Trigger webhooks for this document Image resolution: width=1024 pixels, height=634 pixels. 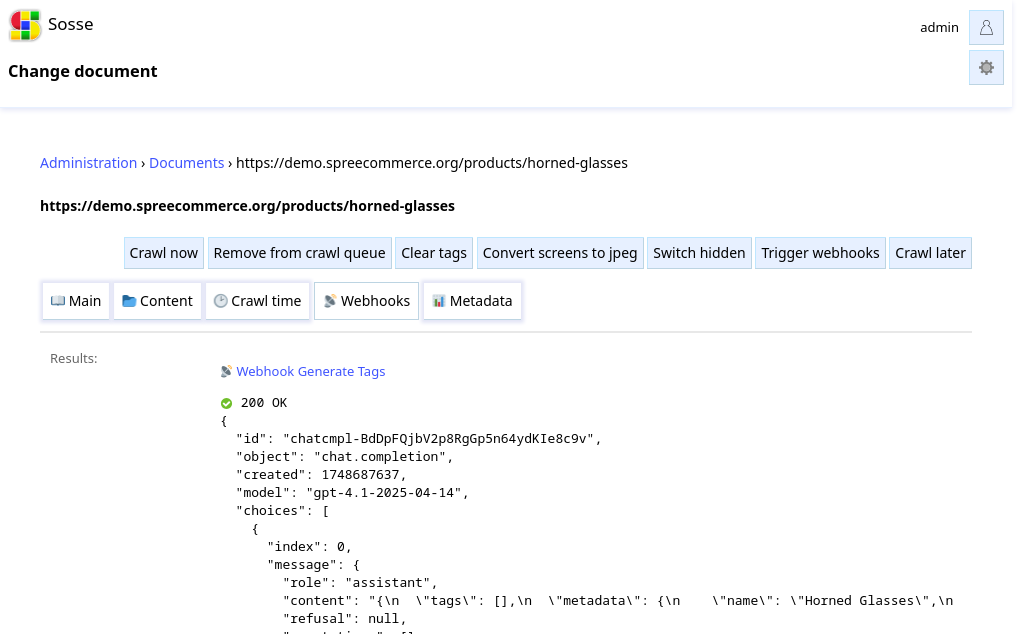coord(820,253)
